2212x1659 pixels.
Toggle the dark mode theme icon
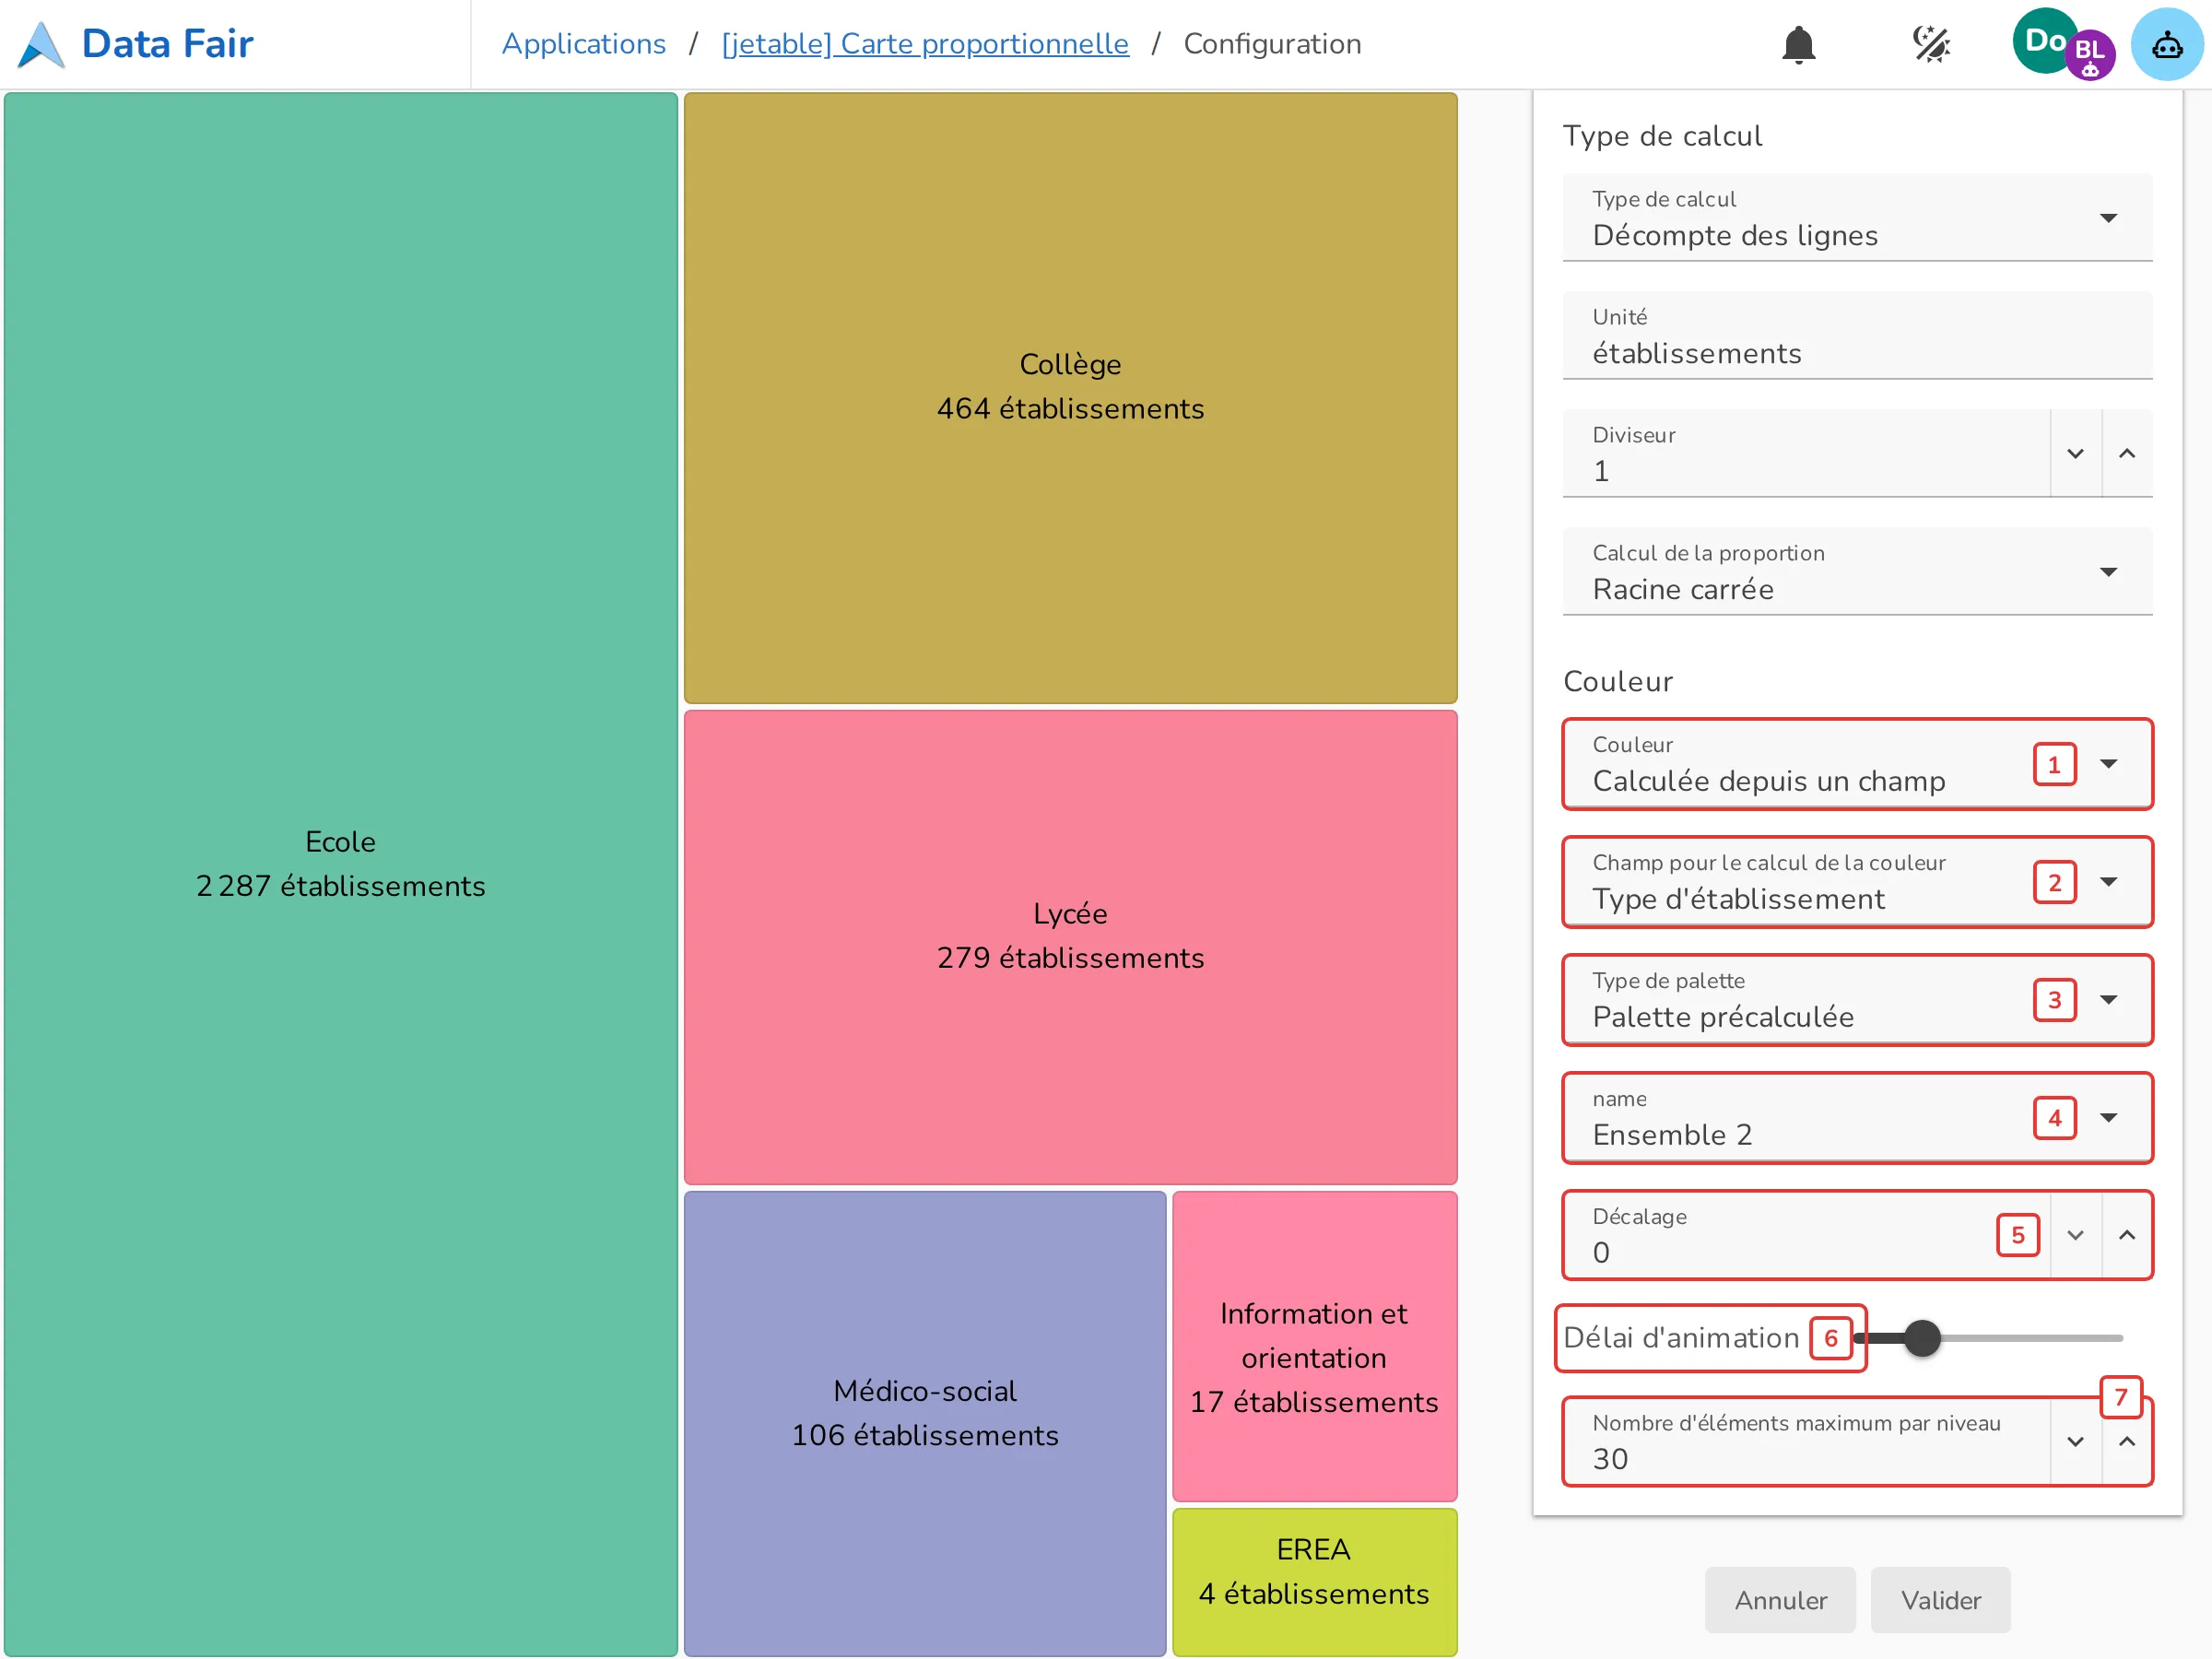tap(1931, 44)
